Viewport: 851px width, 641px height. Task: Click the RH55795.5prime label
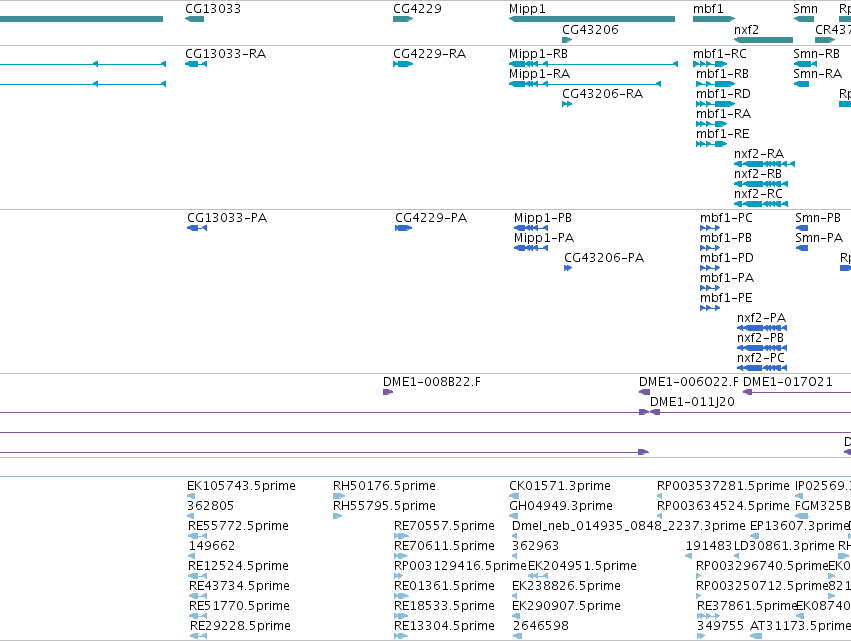(384, 506)
